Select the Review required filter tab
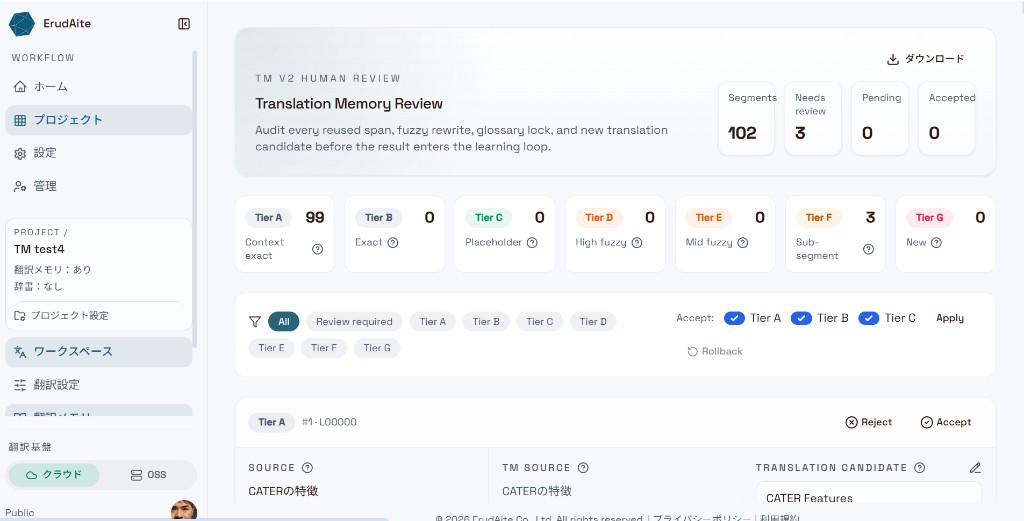This screenshot has height=521, width=1024. [354, 321]
